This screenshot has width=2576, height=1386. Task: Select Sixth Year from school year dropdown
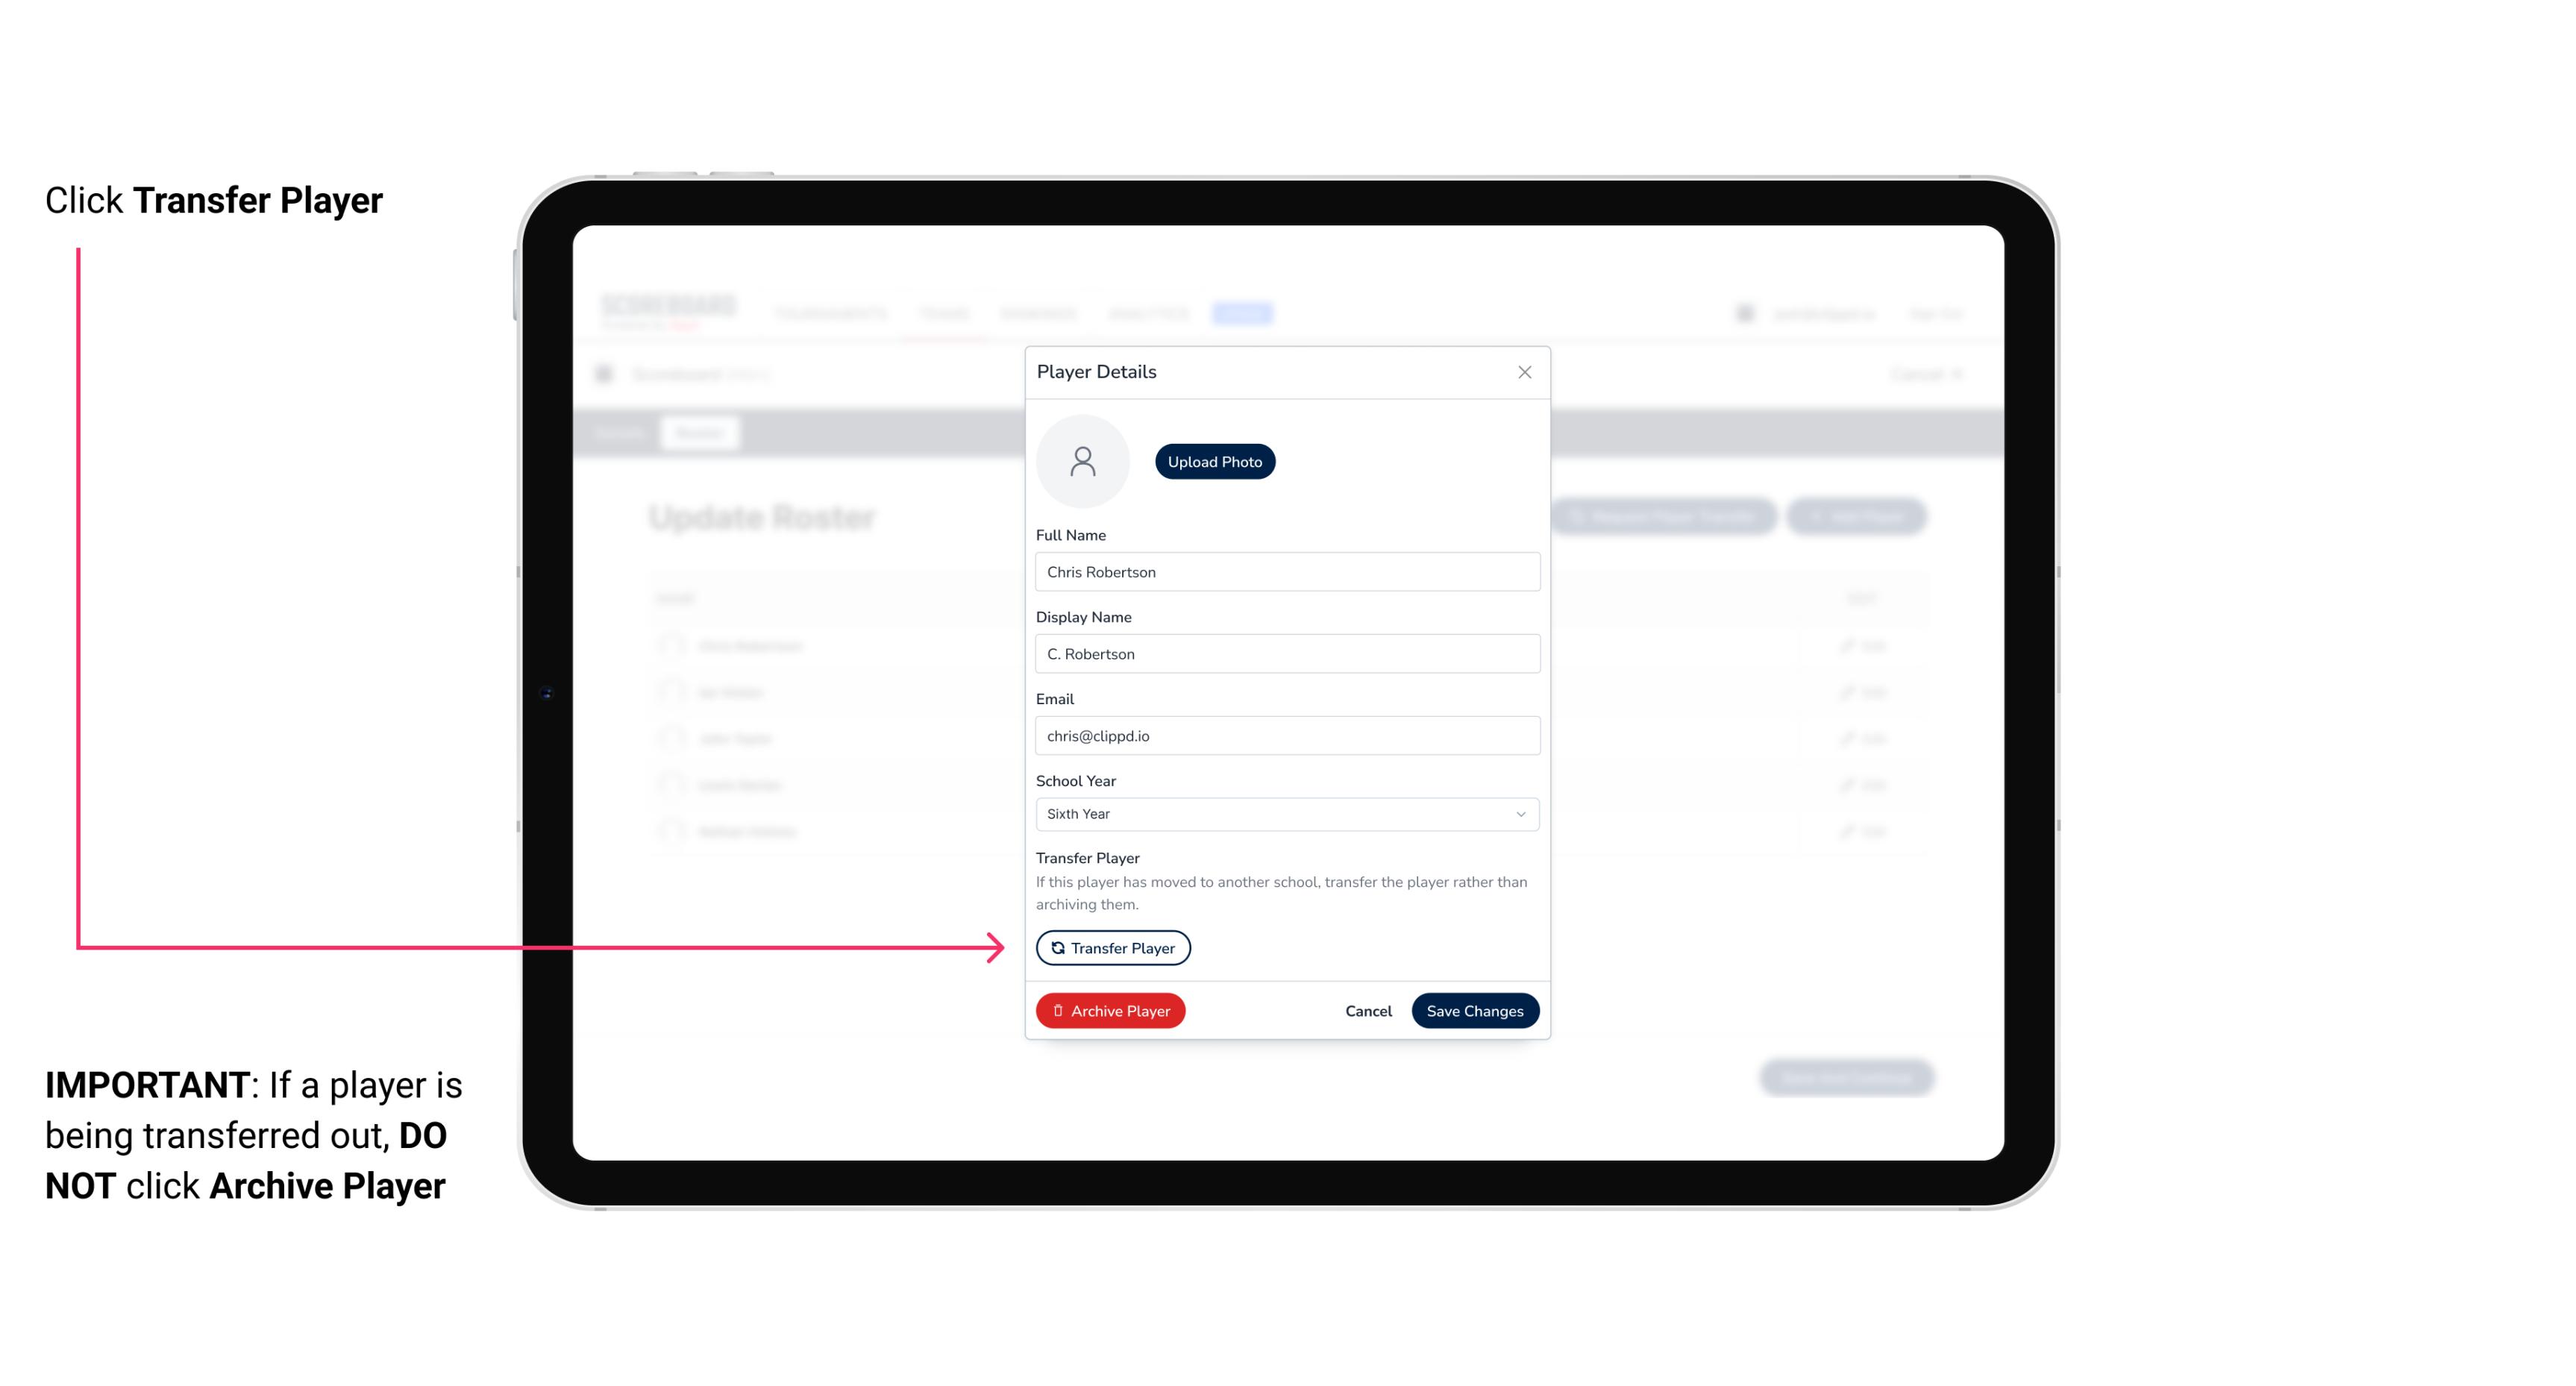click(1285, 812)
